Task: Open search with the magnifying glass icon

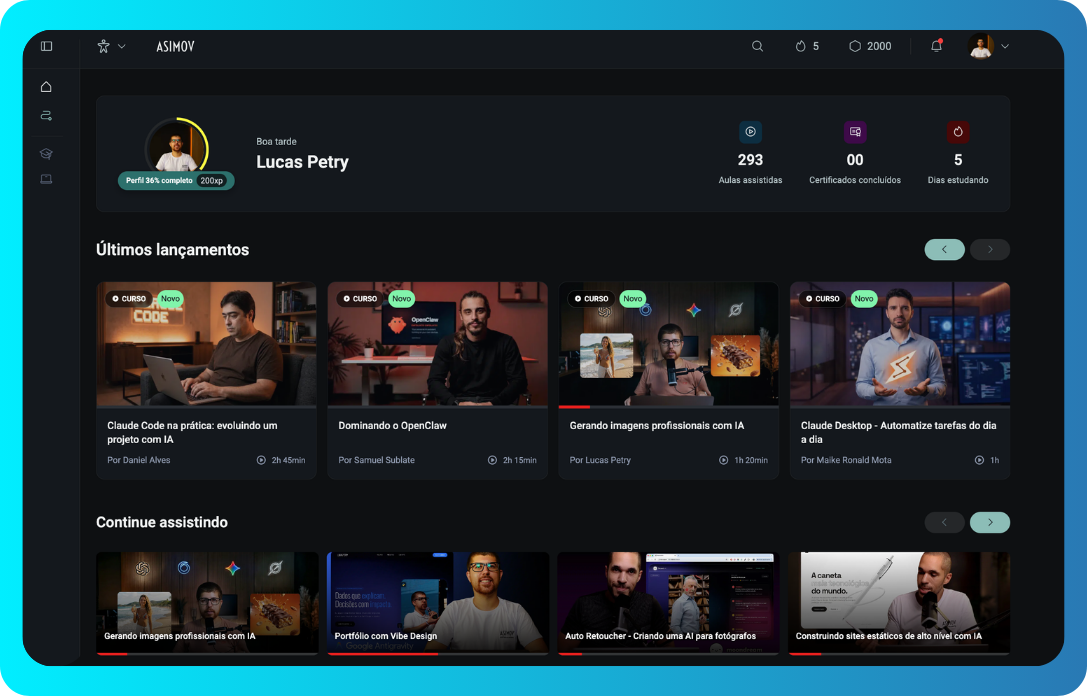Action: (757, 46)
